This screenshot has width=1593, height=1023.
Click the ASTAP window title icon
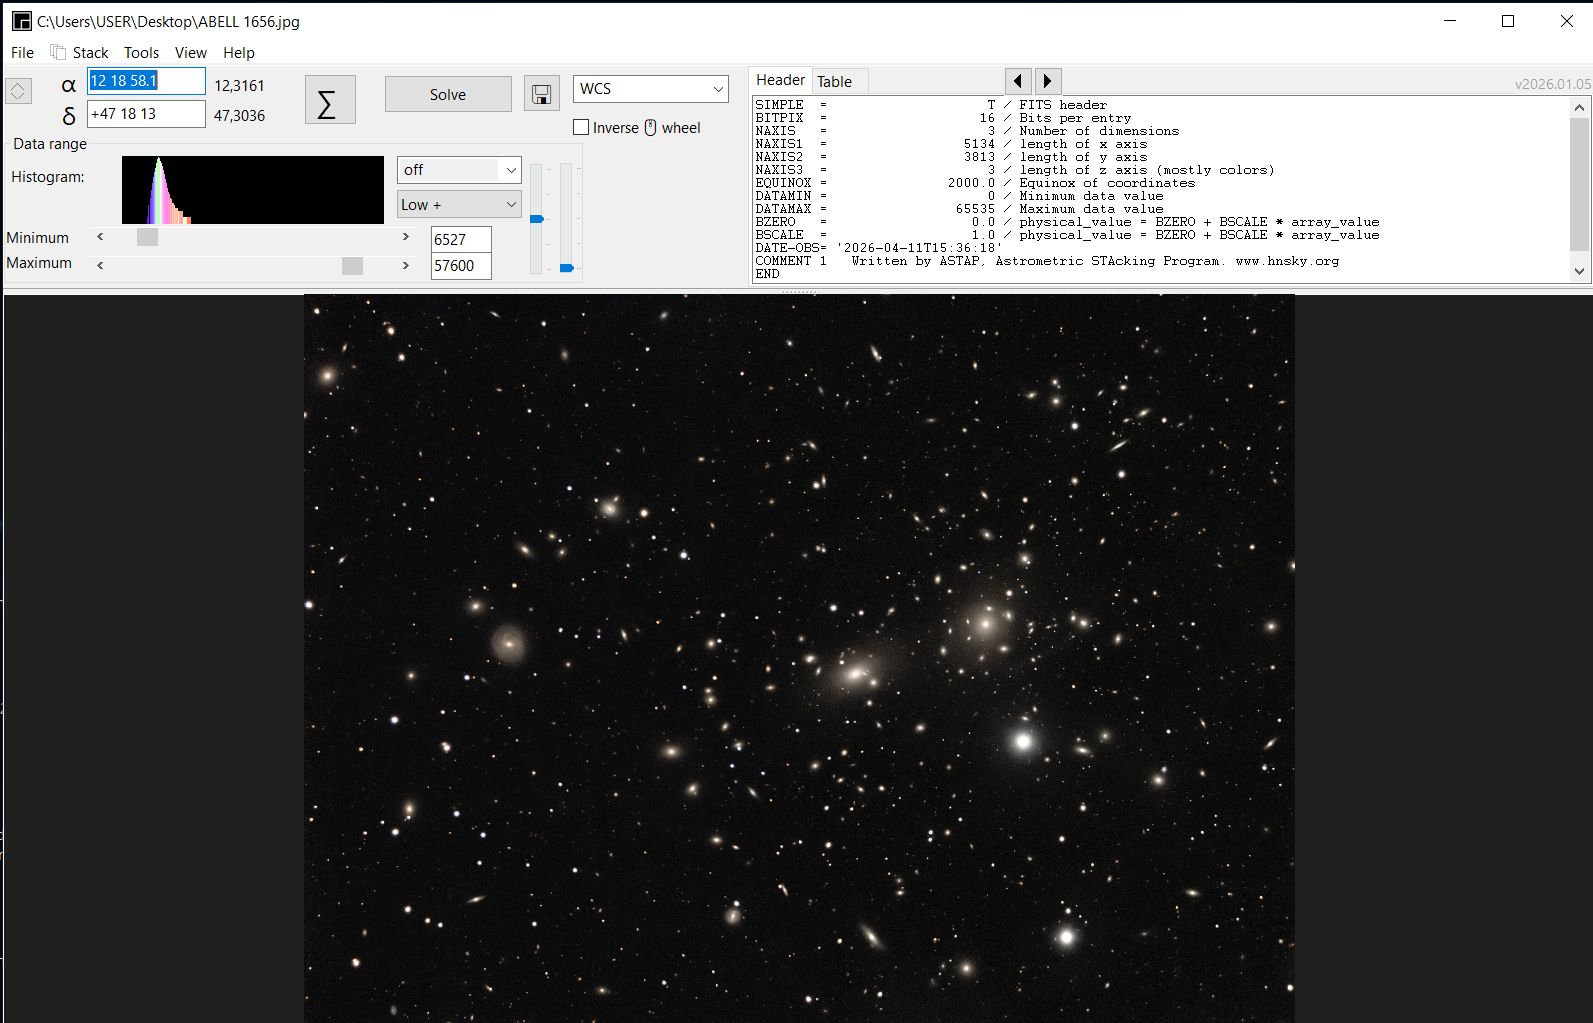tap(21, 21)
